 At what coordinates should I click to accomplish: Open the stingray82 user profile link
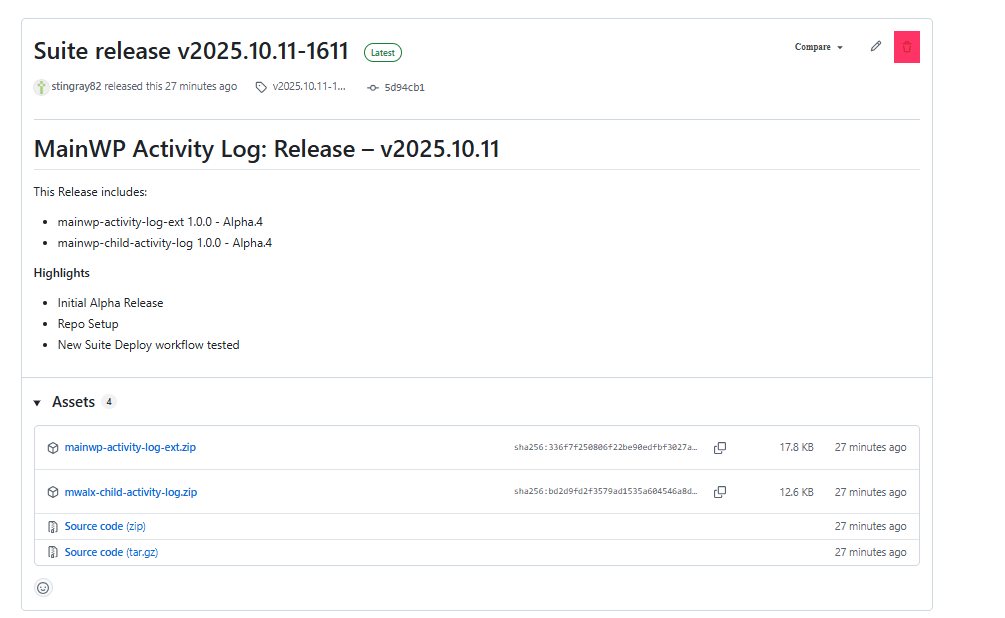click(x=76, y=87)
